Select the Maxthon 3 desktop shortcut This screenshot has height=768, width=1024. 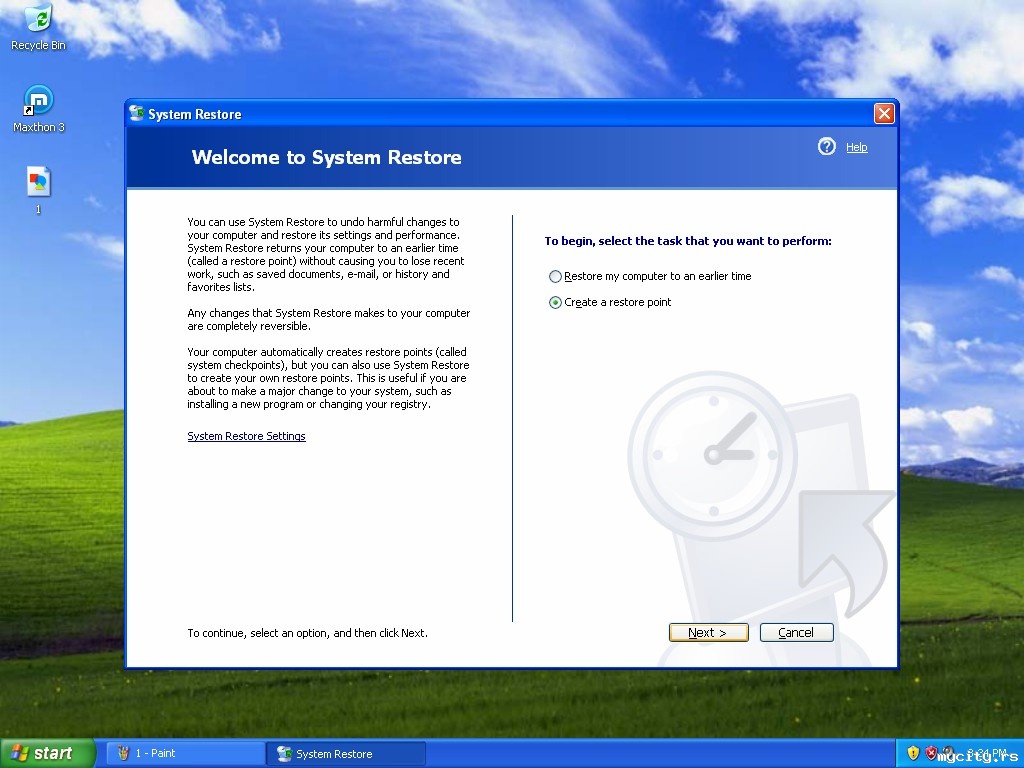click(x=39, y=108)
